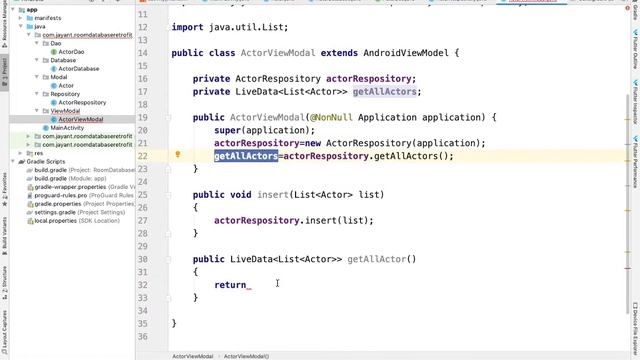
Task: Collapse the Modal package
Action: 37,77
